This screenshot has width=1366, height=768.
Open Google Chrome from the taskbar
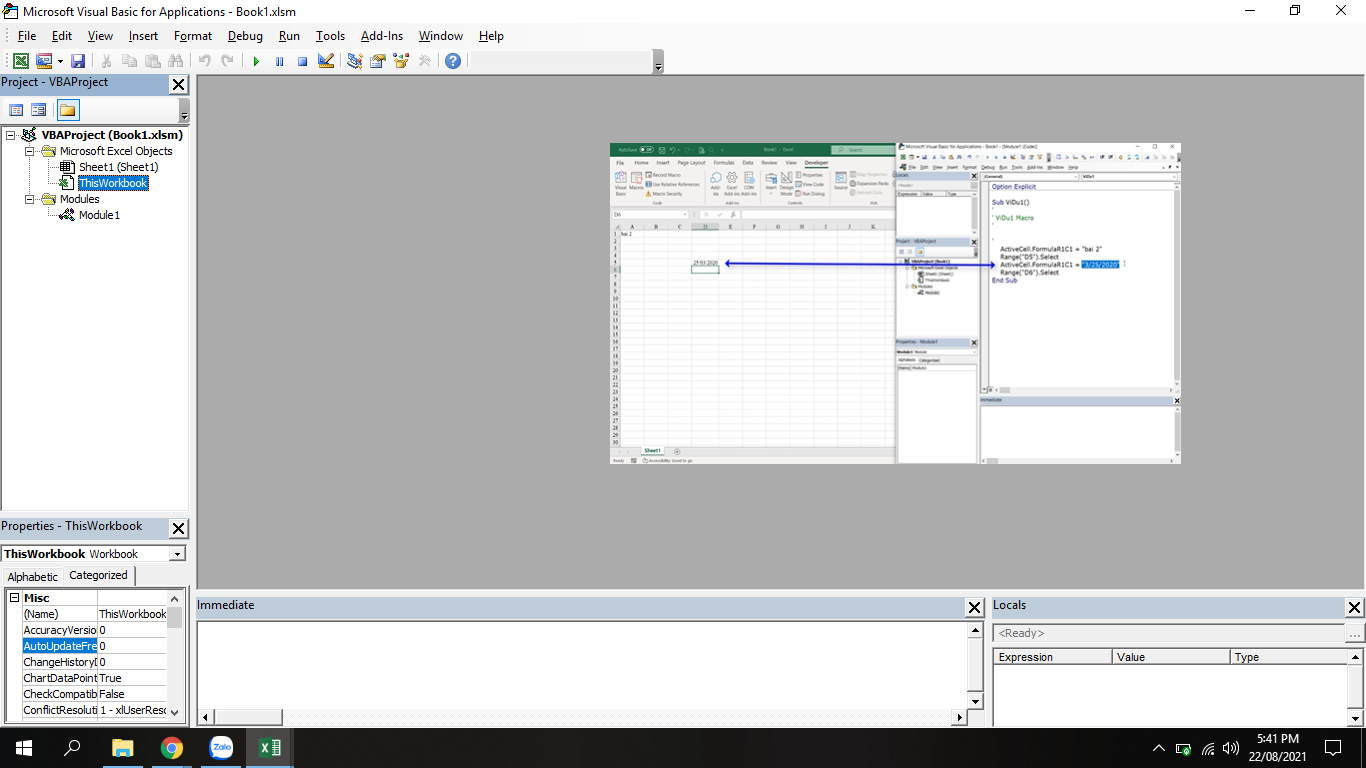(x=172, y=748)
